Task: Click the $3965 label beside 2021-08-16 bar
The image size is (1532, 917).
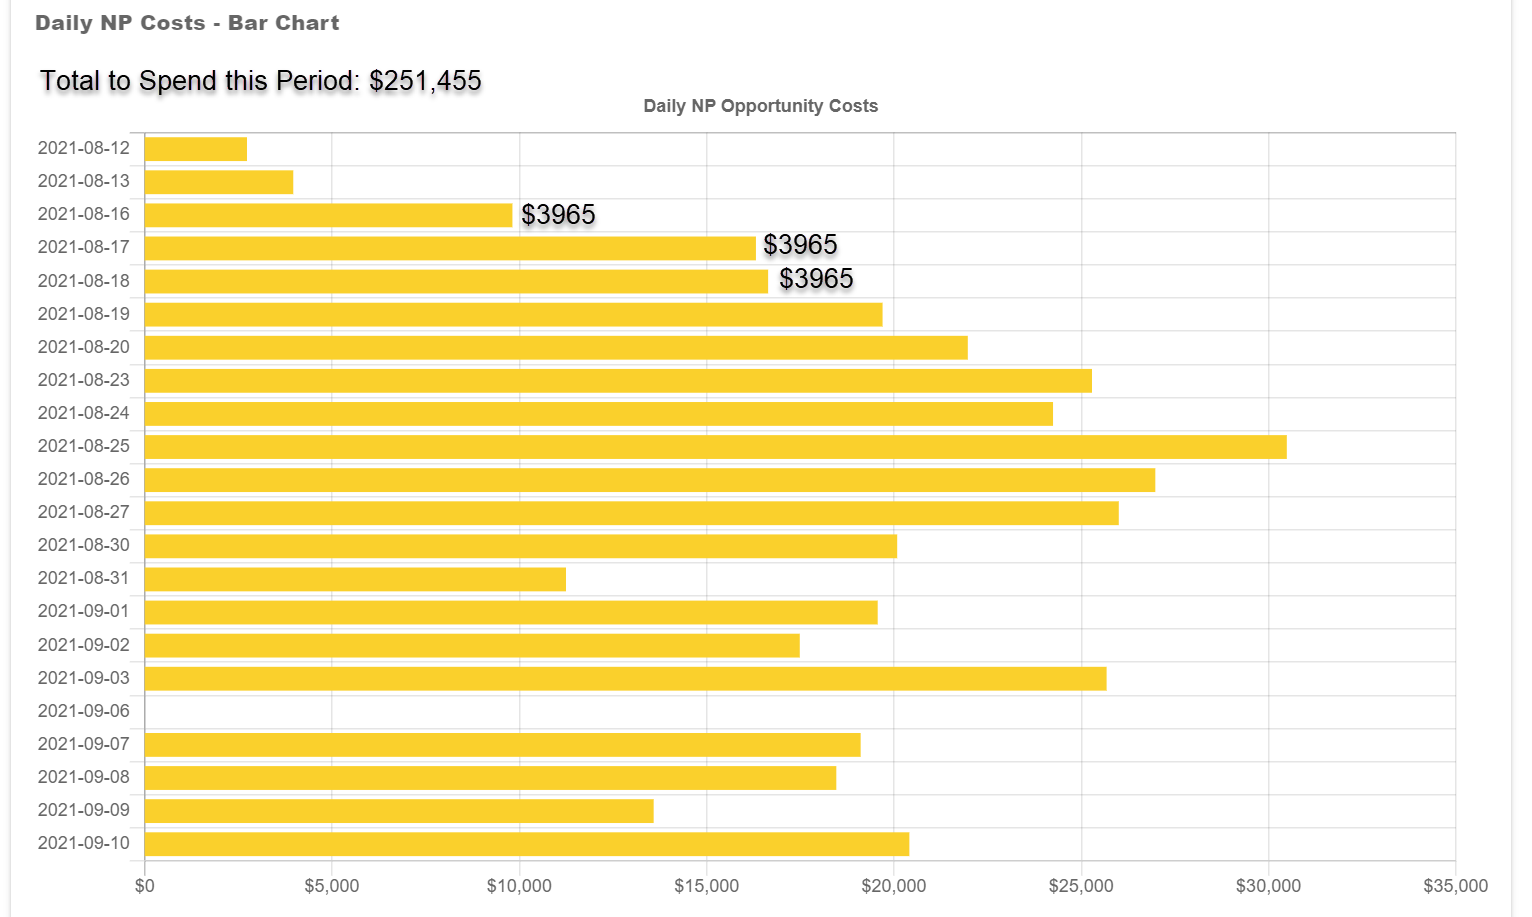Action: [558, 215]
